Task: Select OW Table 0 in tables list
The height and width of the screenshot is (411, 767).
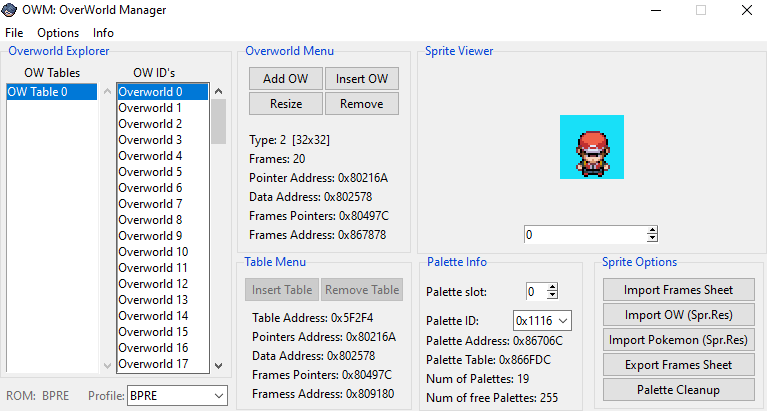Action: 51,92
